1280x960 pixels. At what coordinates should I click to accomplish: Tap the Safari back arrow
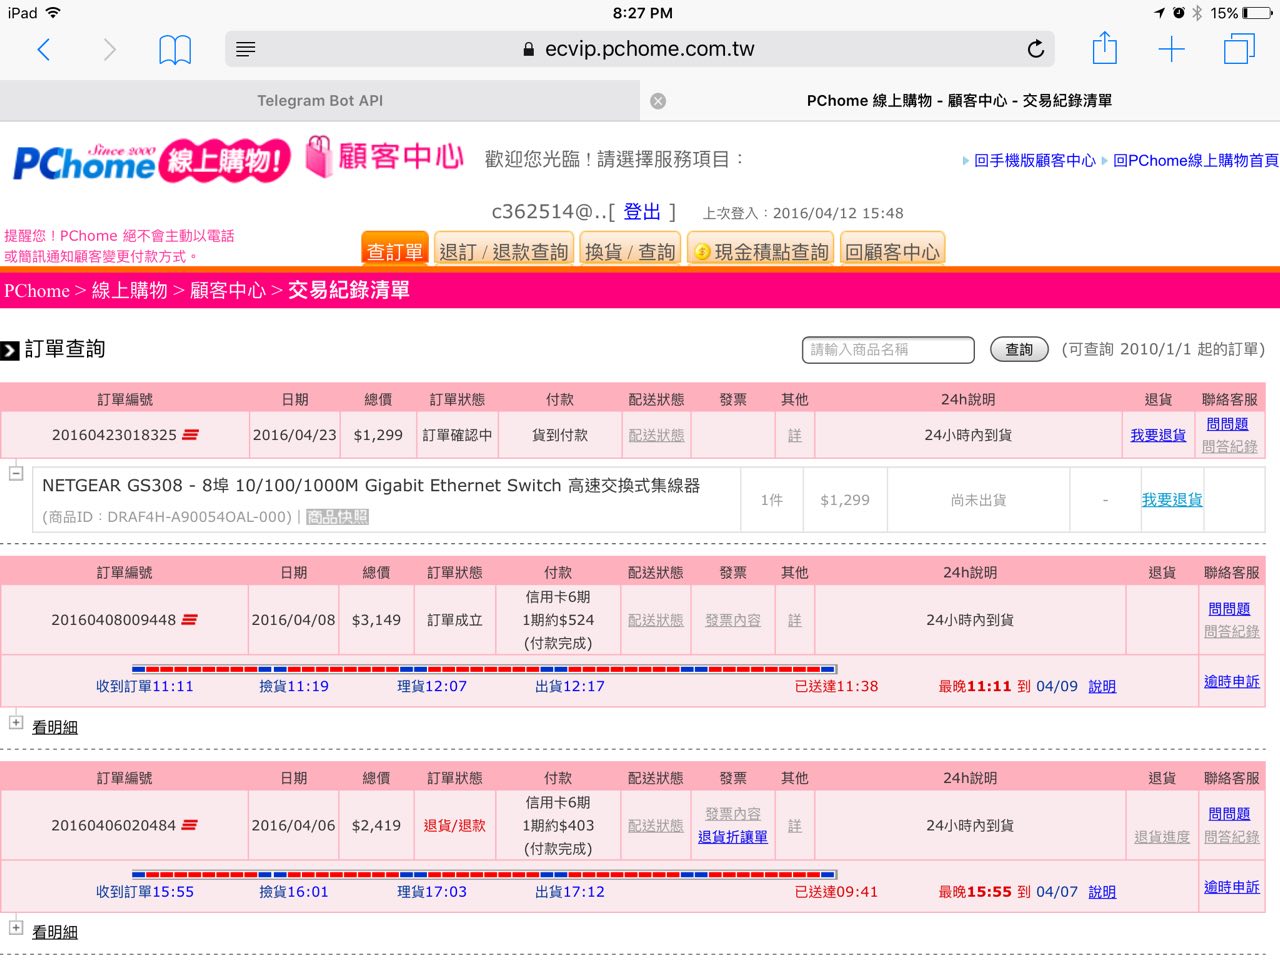[x=43, y=49]
